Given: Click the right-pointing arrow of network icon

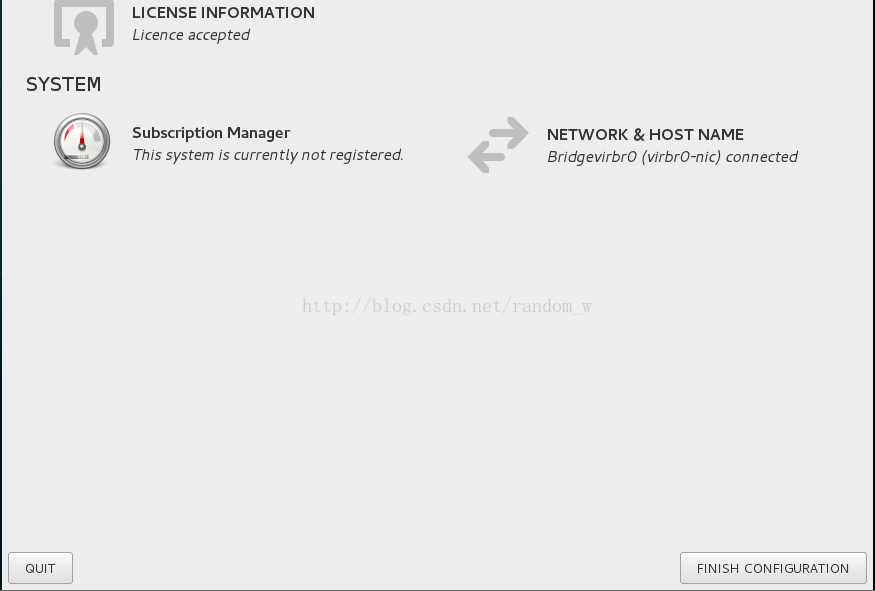Looking at the screenshot, I should coord(509,132).
